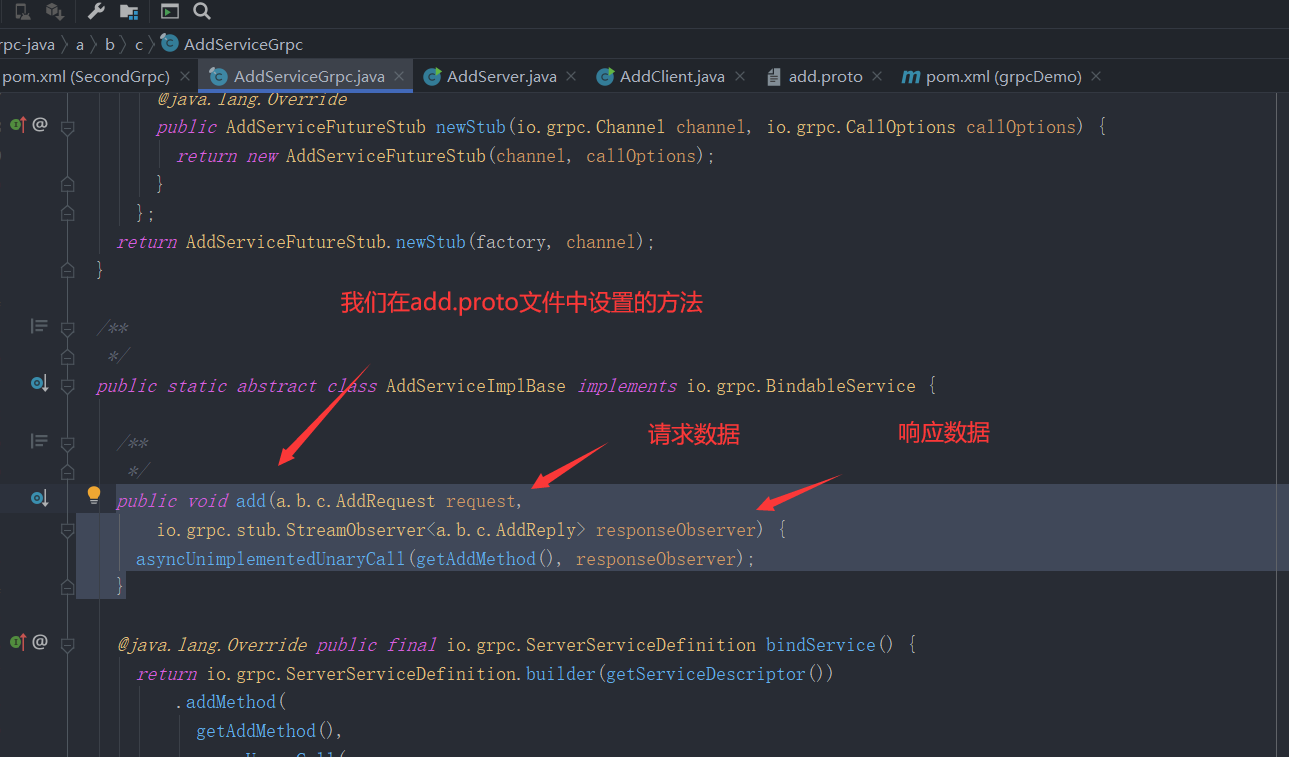Screen dimensions: 1289x757
Task: Click the download-dependencies cube toolbar icon
Action: coord(55,11)
